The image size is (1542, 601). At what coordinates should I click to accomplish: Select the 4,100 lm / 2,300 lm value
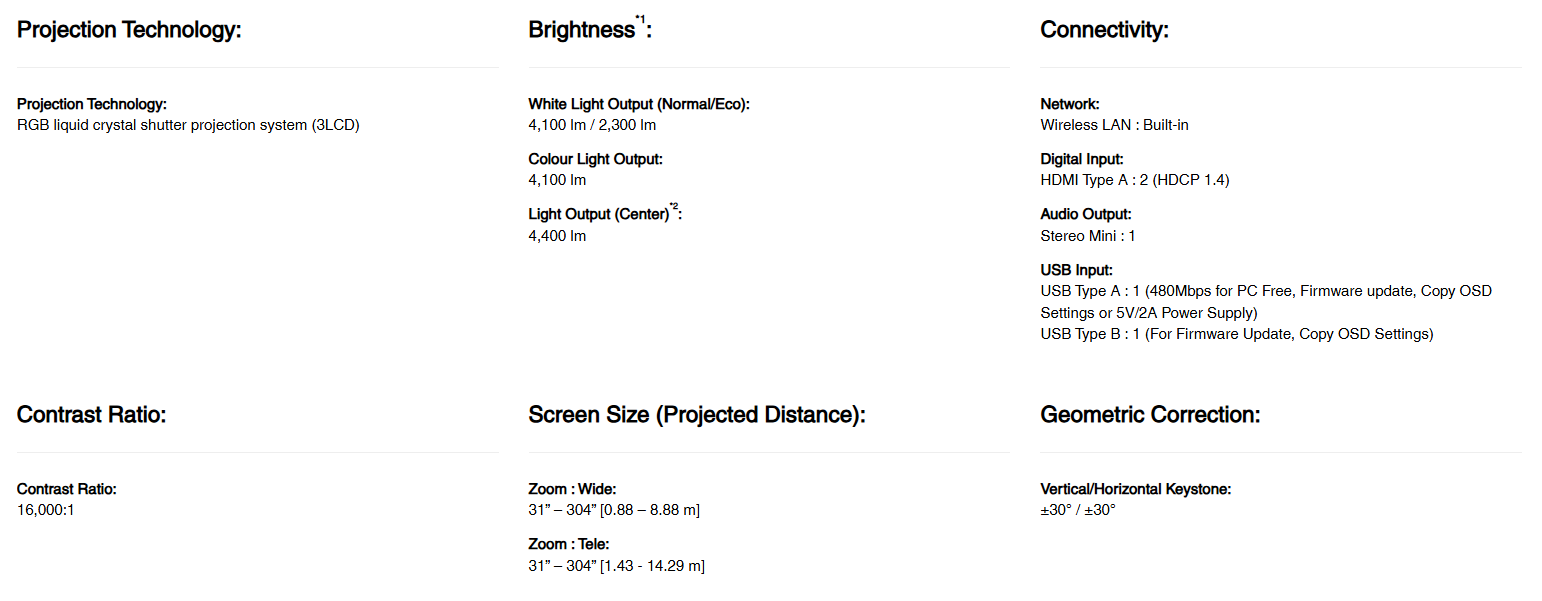[x=592, y=125]
